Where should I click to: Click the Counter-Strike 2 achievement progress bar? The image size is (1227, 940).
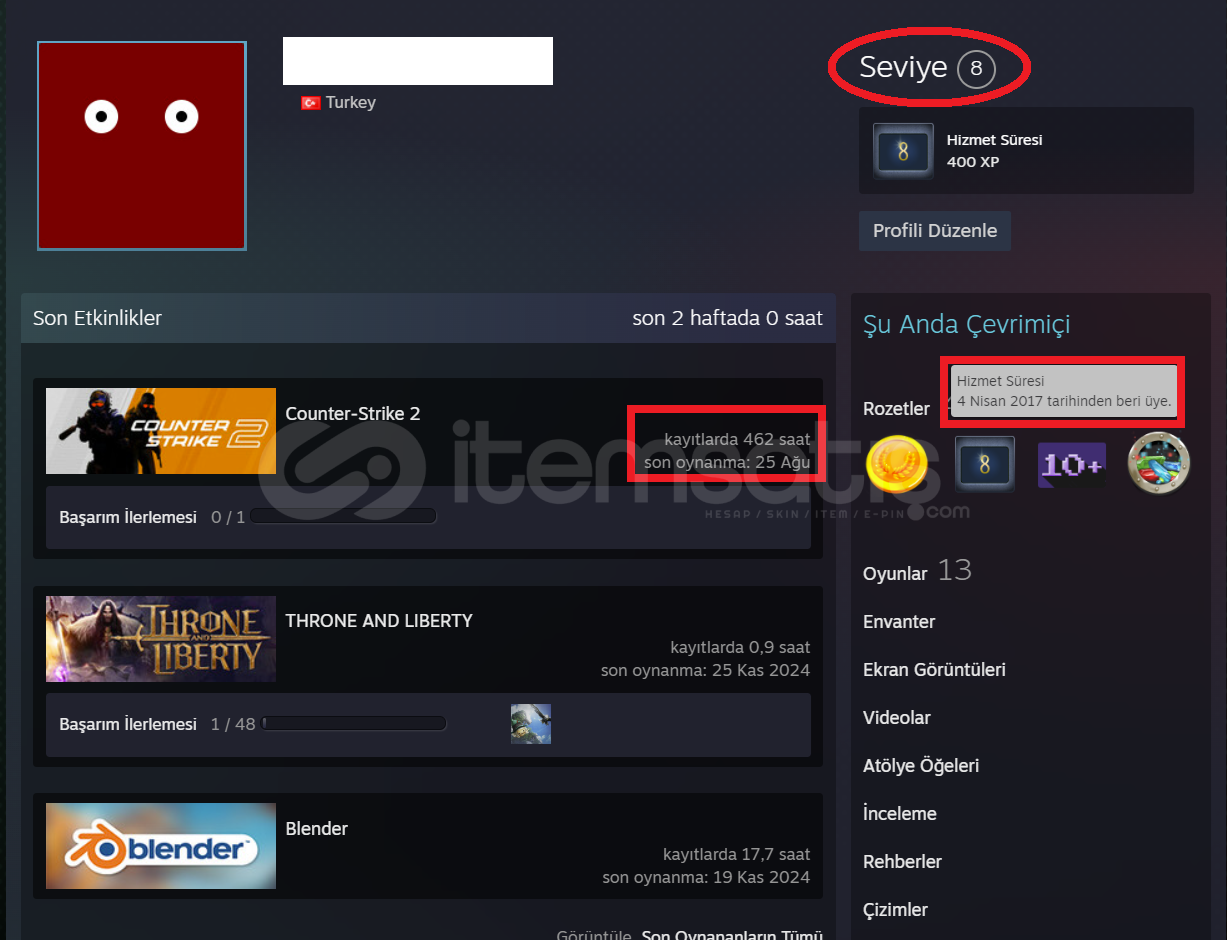[343, 517]
